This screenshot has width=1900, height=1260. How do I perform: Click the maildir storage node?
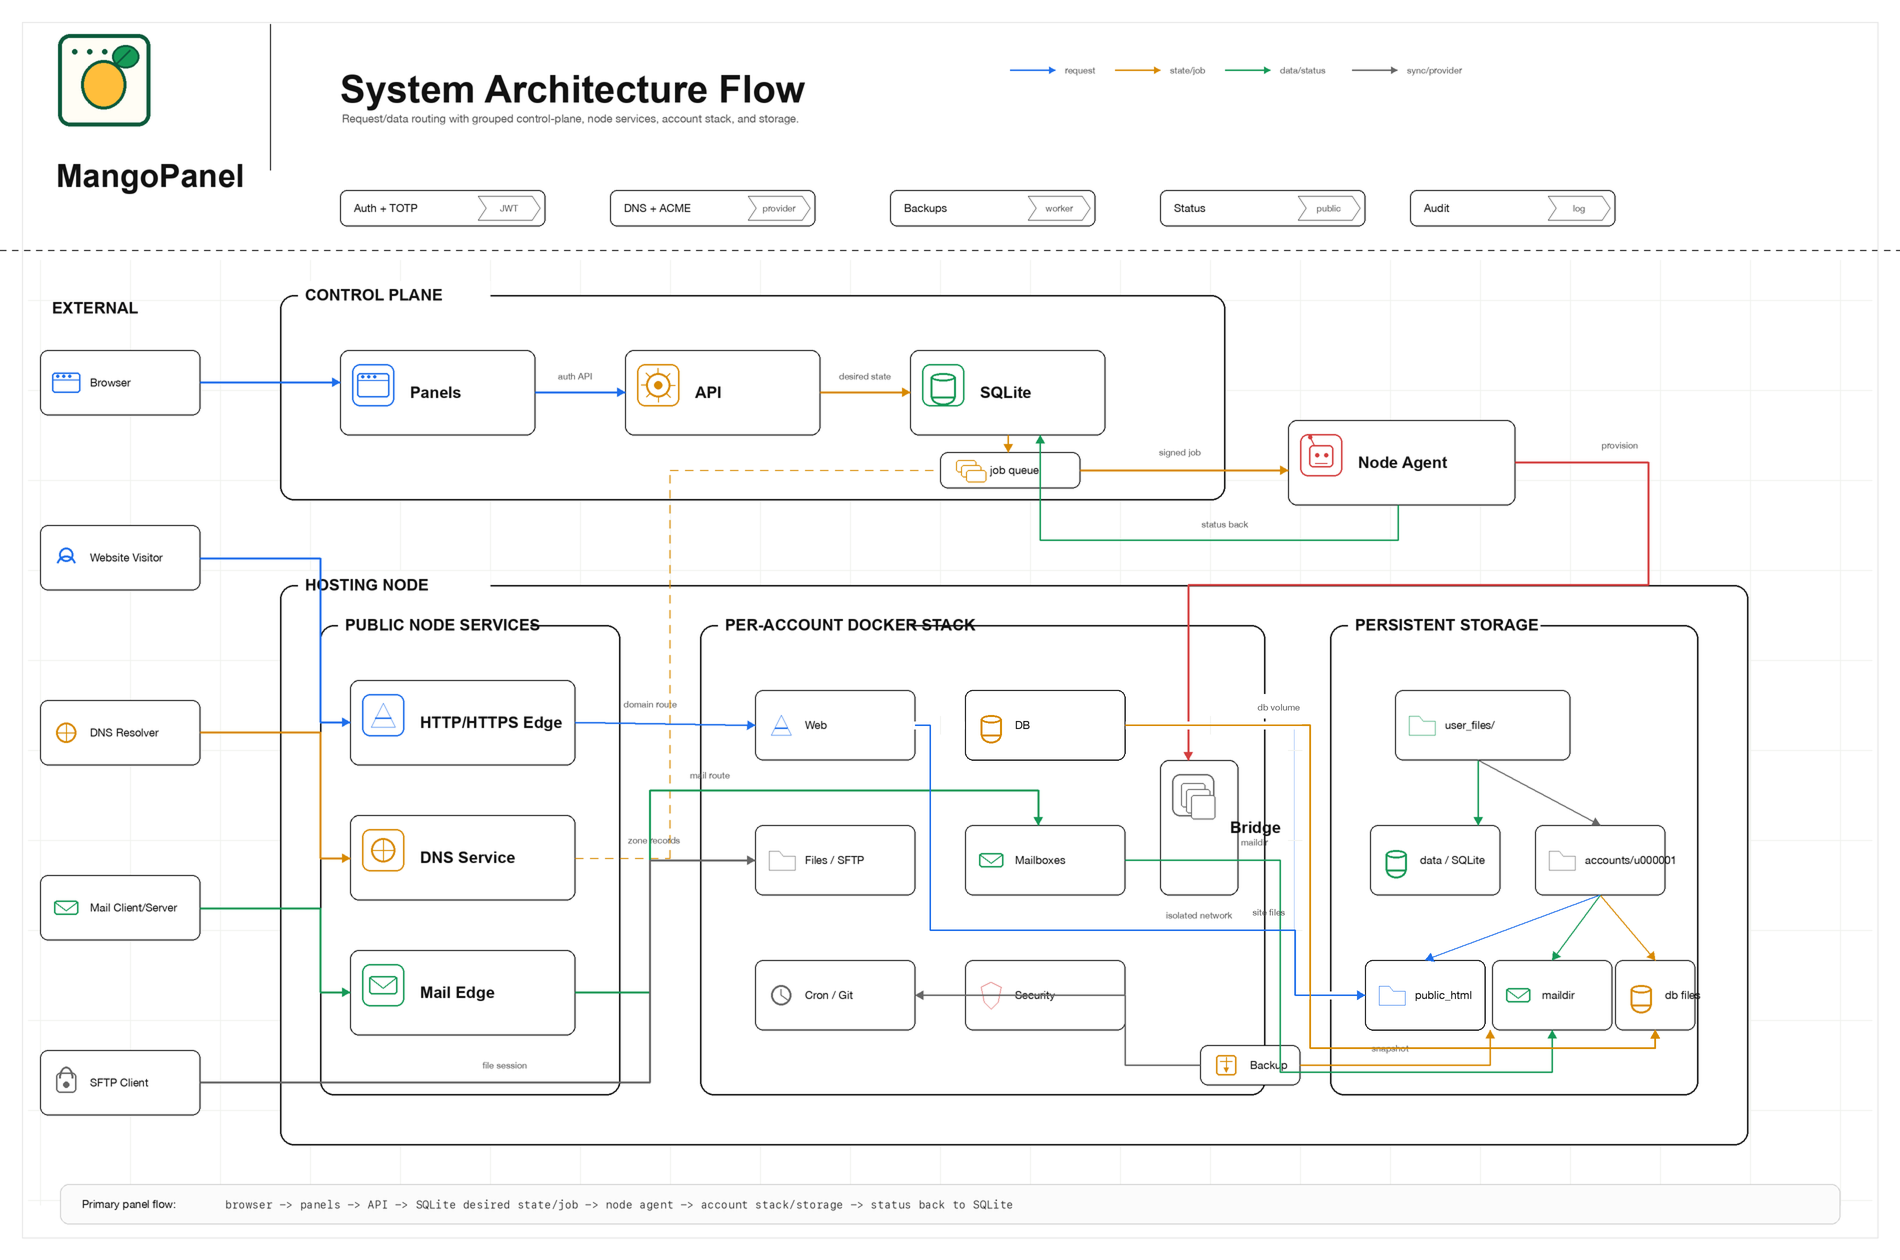1552,995
